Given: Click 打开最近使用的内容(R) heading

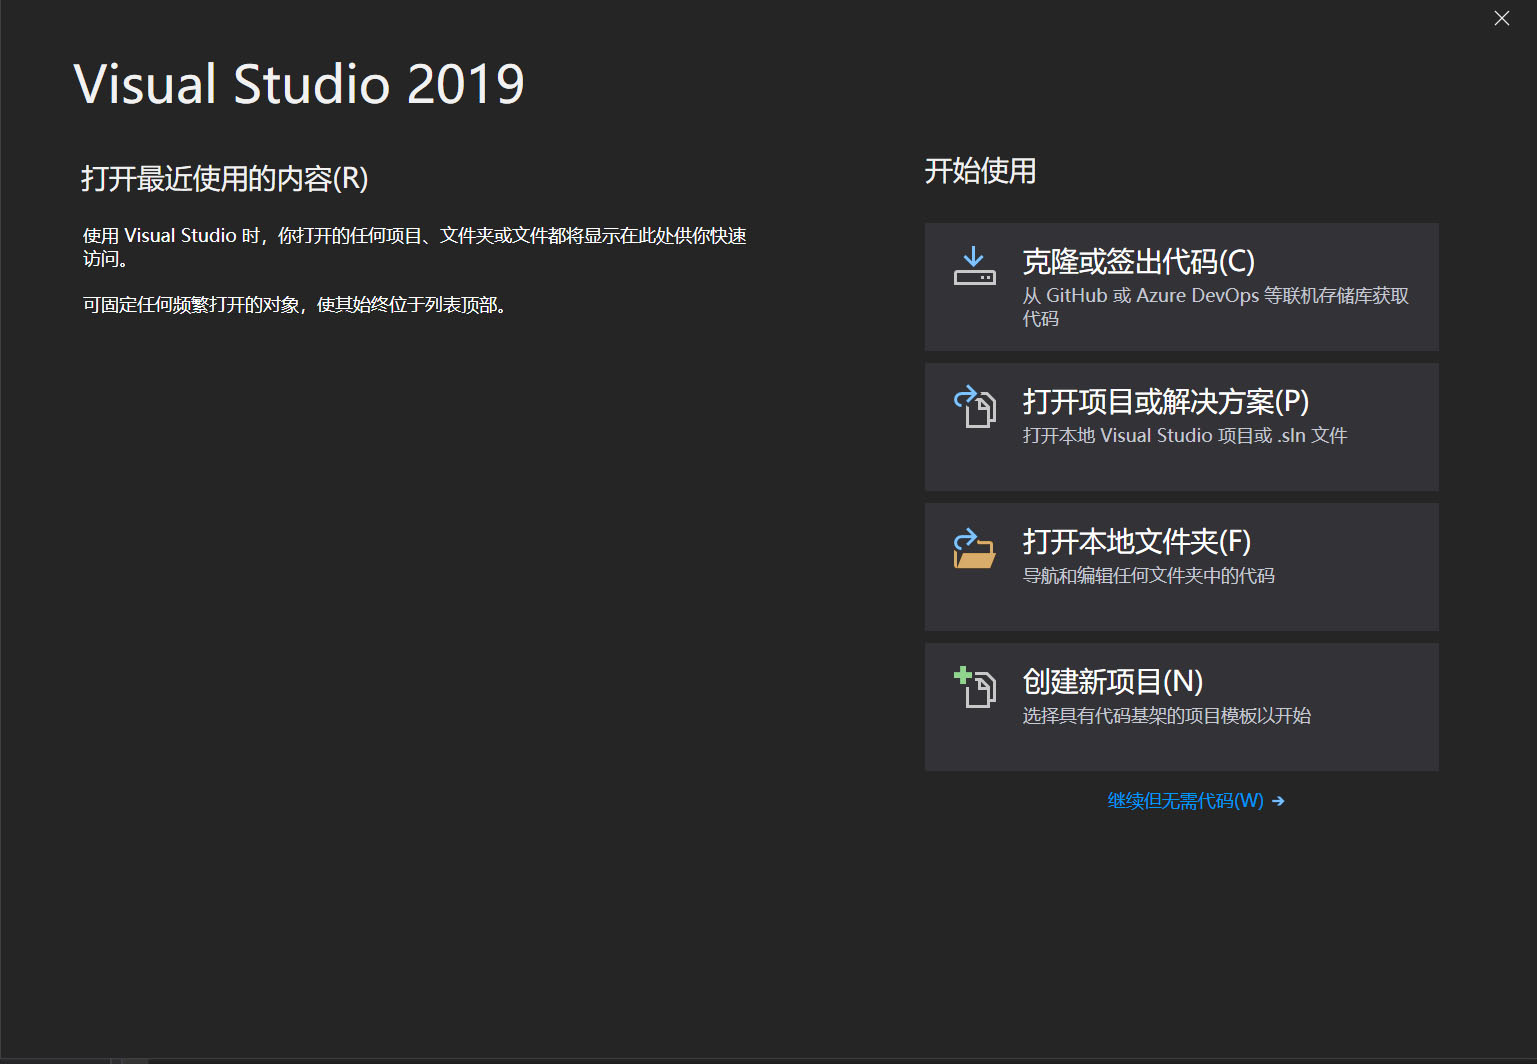Looking at the screenshot, I should coord(224,179).
